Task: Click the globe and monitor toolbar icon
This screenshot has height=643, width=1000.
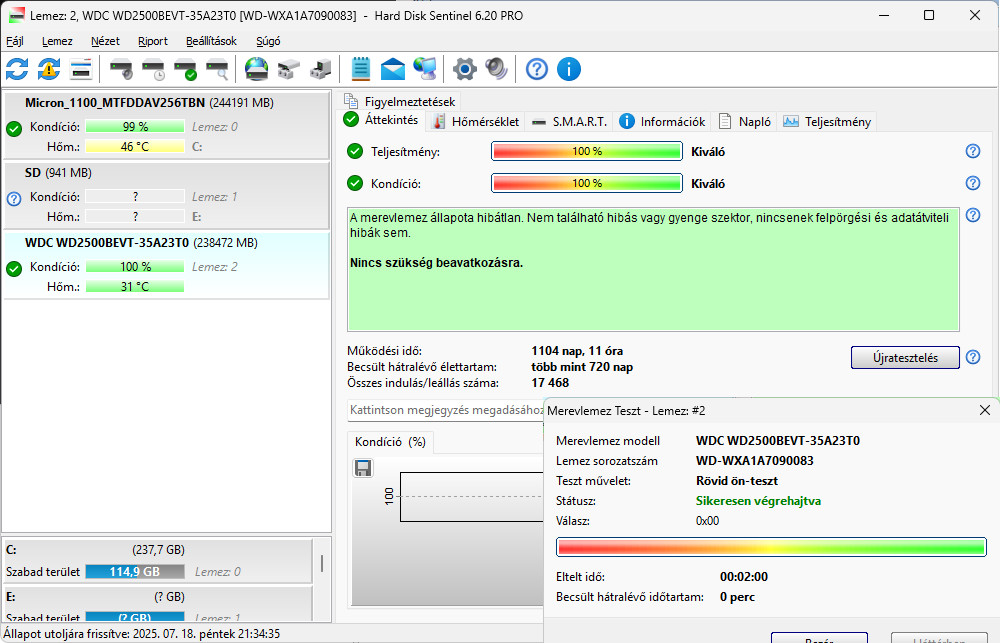Action: 425,69
